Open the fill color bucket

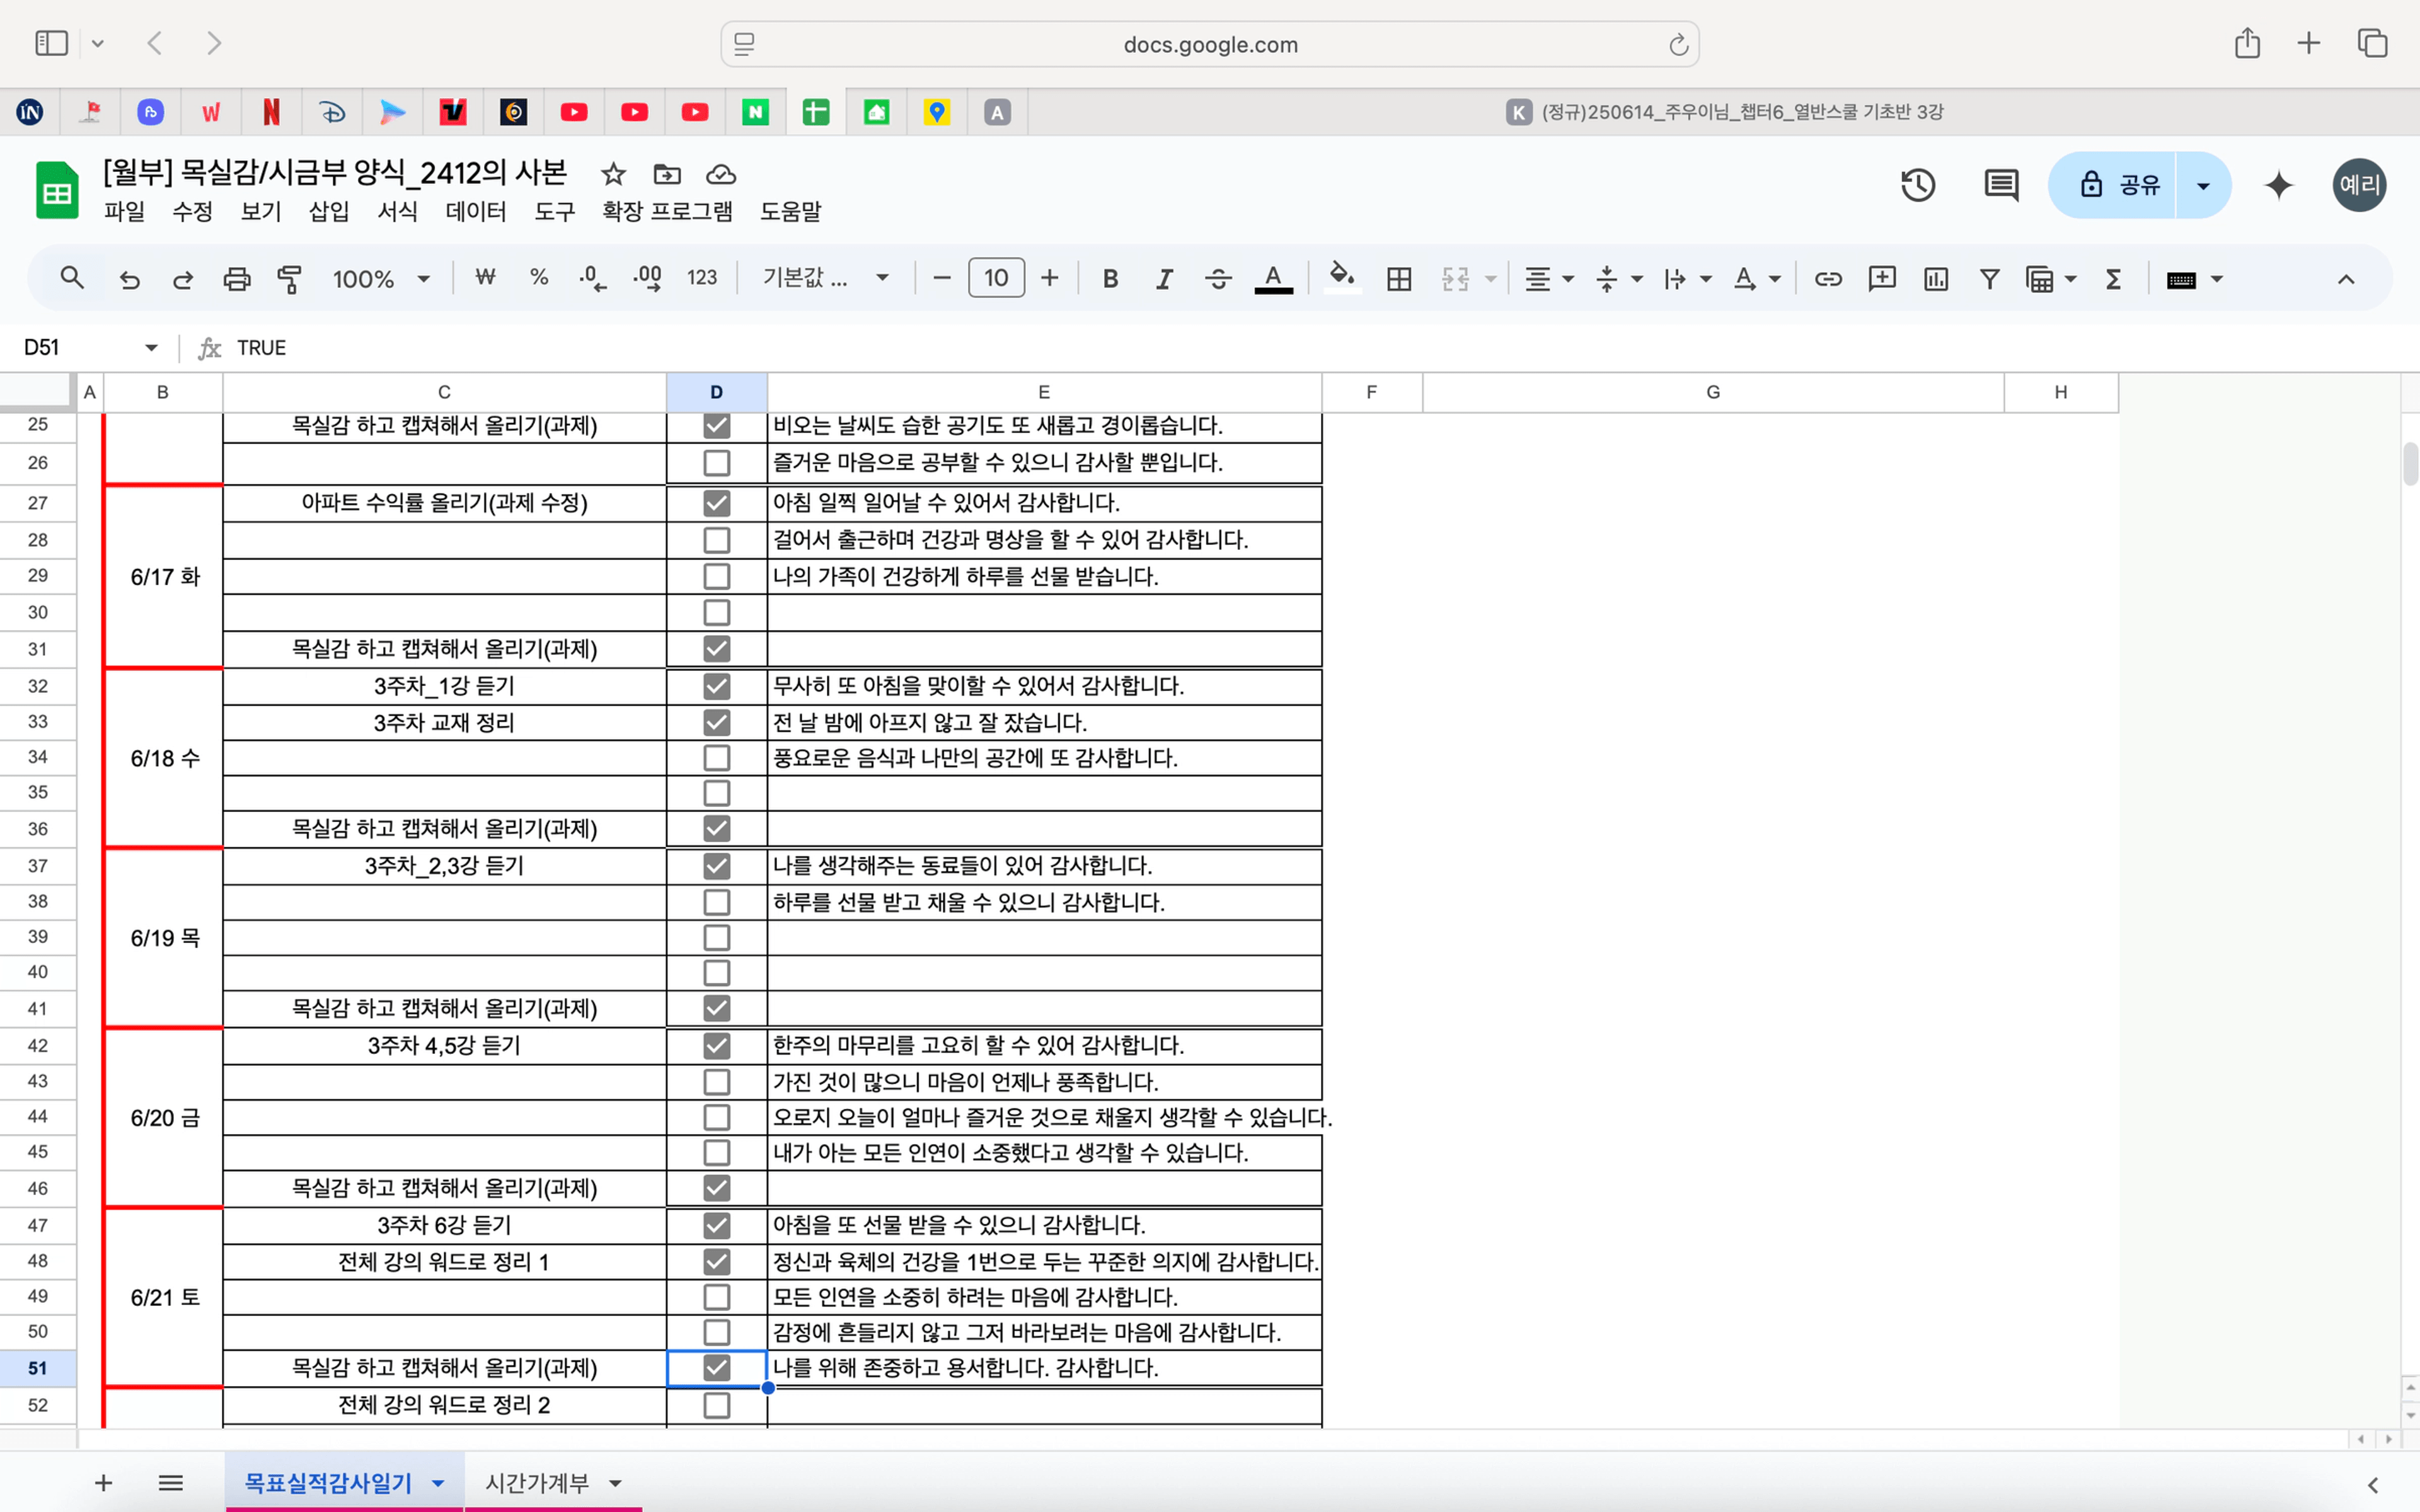(x=1342, y=277)
